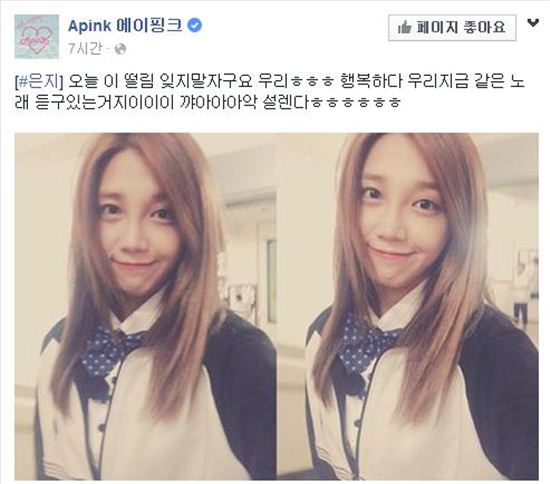Open the Apink heart logo profile picture
This screenshot has height=484, width=550.
[36, 36]
